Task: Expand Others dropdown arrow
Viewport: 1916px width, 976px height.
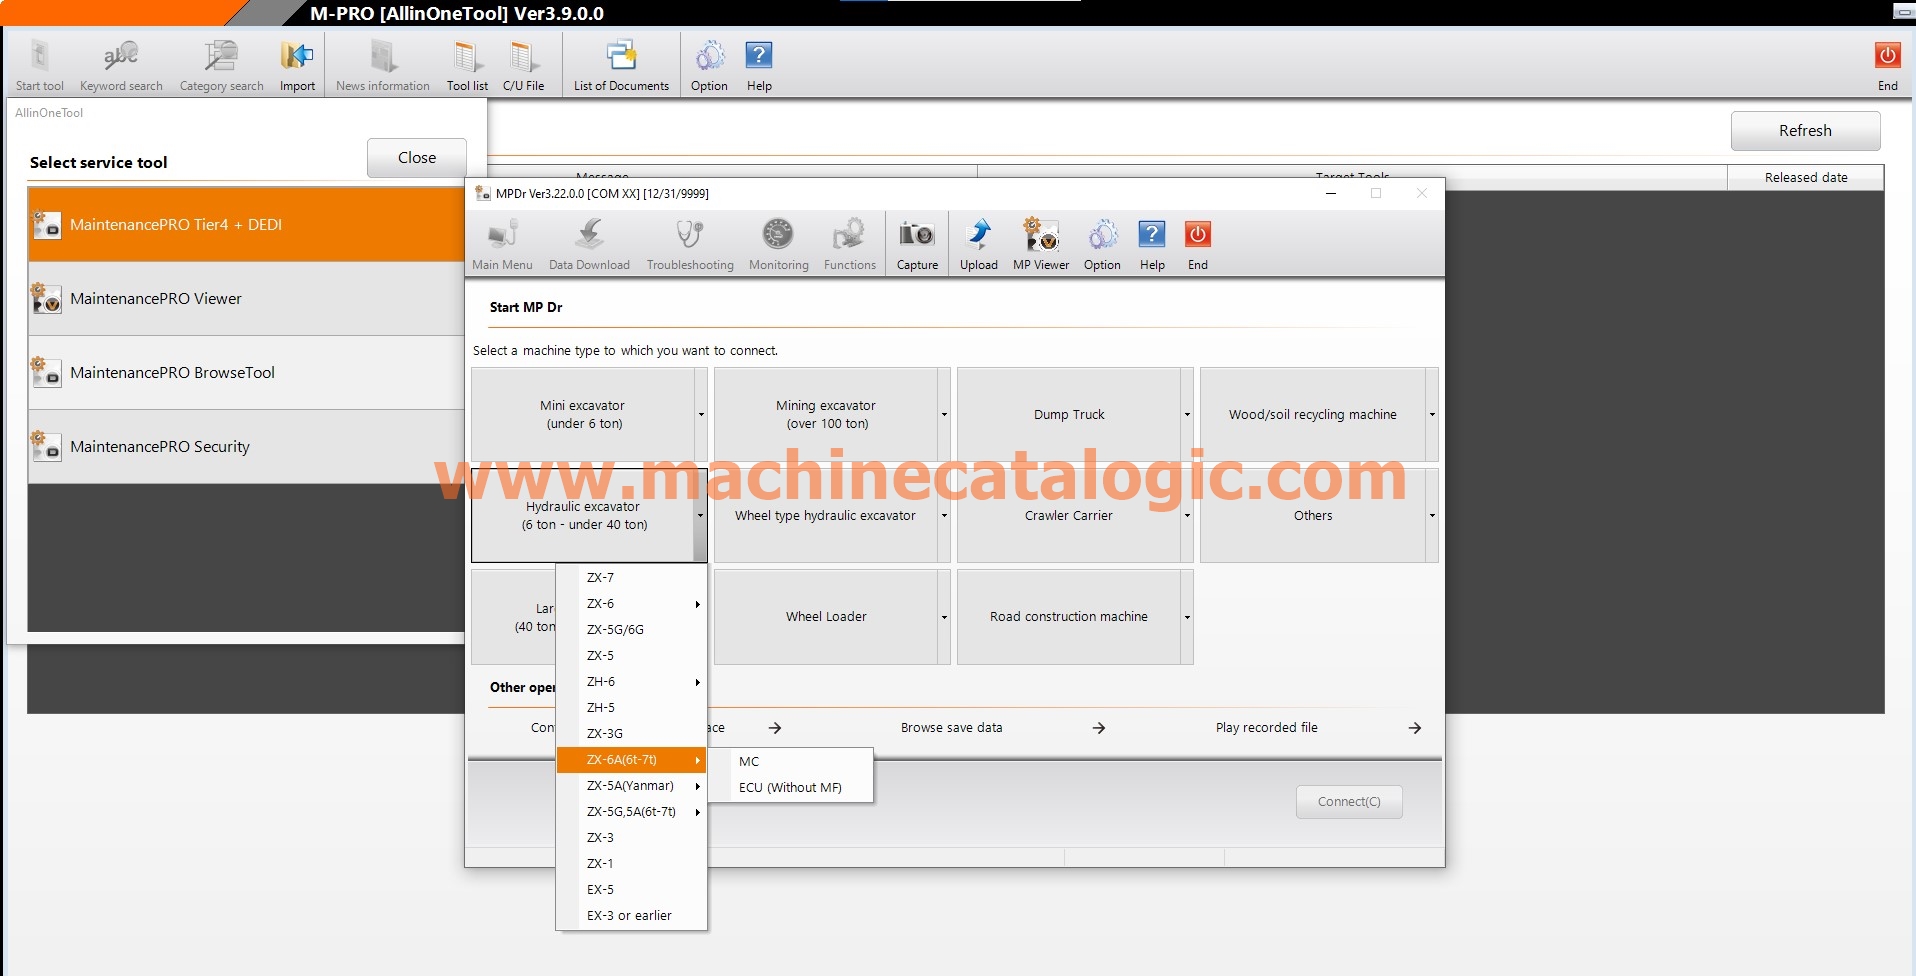Action: click(x=1432, y=516)
